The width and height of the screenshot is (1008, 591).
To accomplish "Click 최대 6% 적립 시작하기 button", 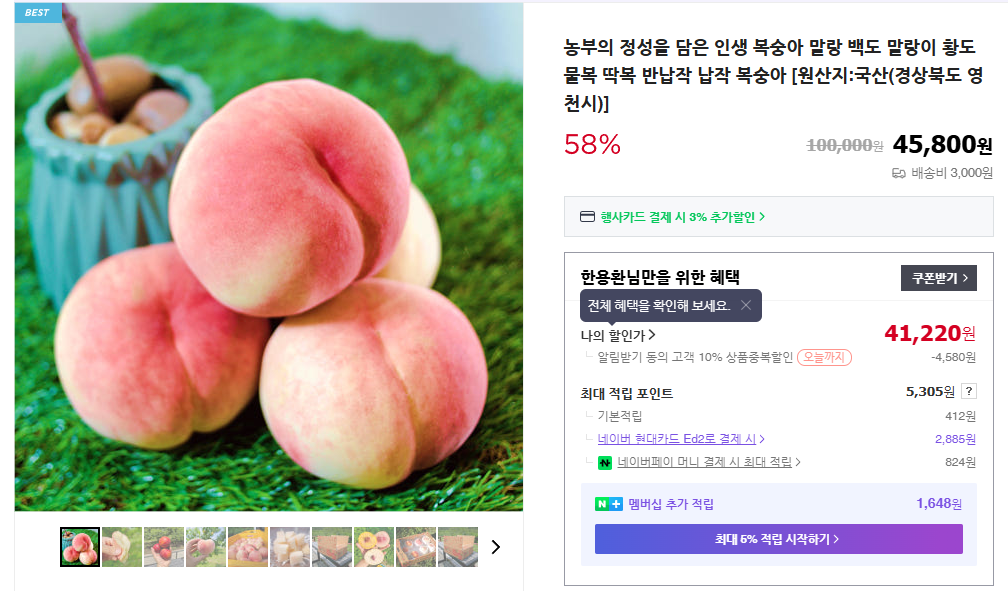I will coord(778,539).
